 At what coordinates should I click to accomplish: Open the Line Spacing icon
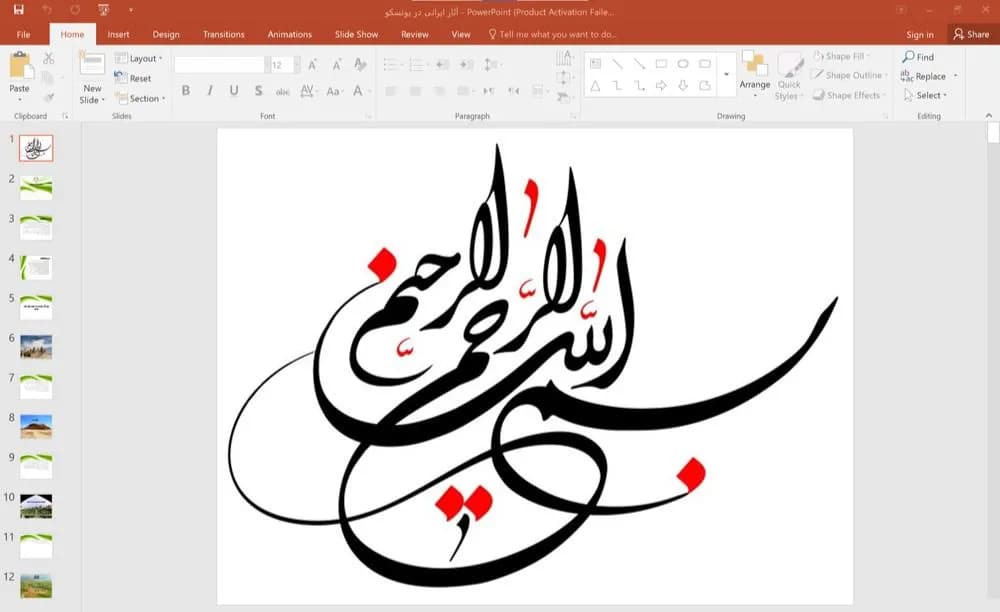(x=491, y=64)
